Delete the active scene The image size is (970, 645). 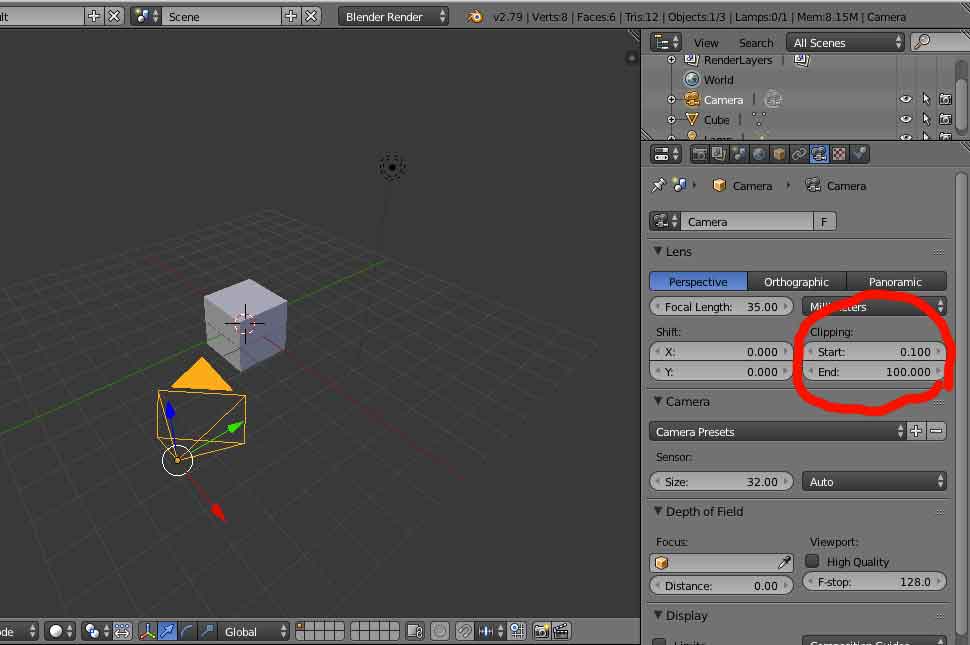click(x=311, y=17)
